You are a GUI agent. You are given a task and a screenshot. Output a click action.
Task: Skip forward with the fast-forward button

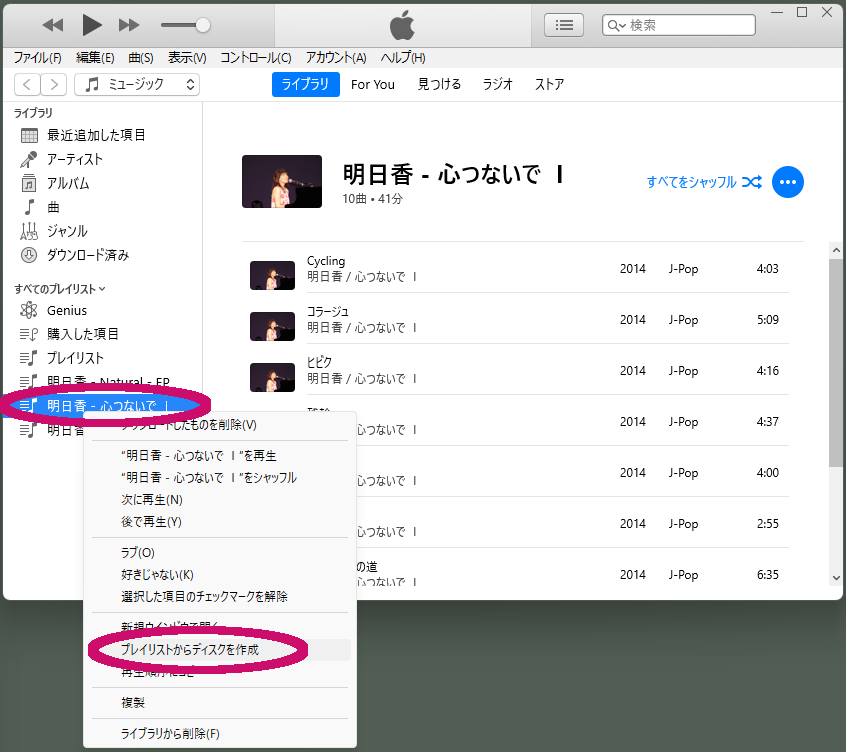tap(129, 25)
